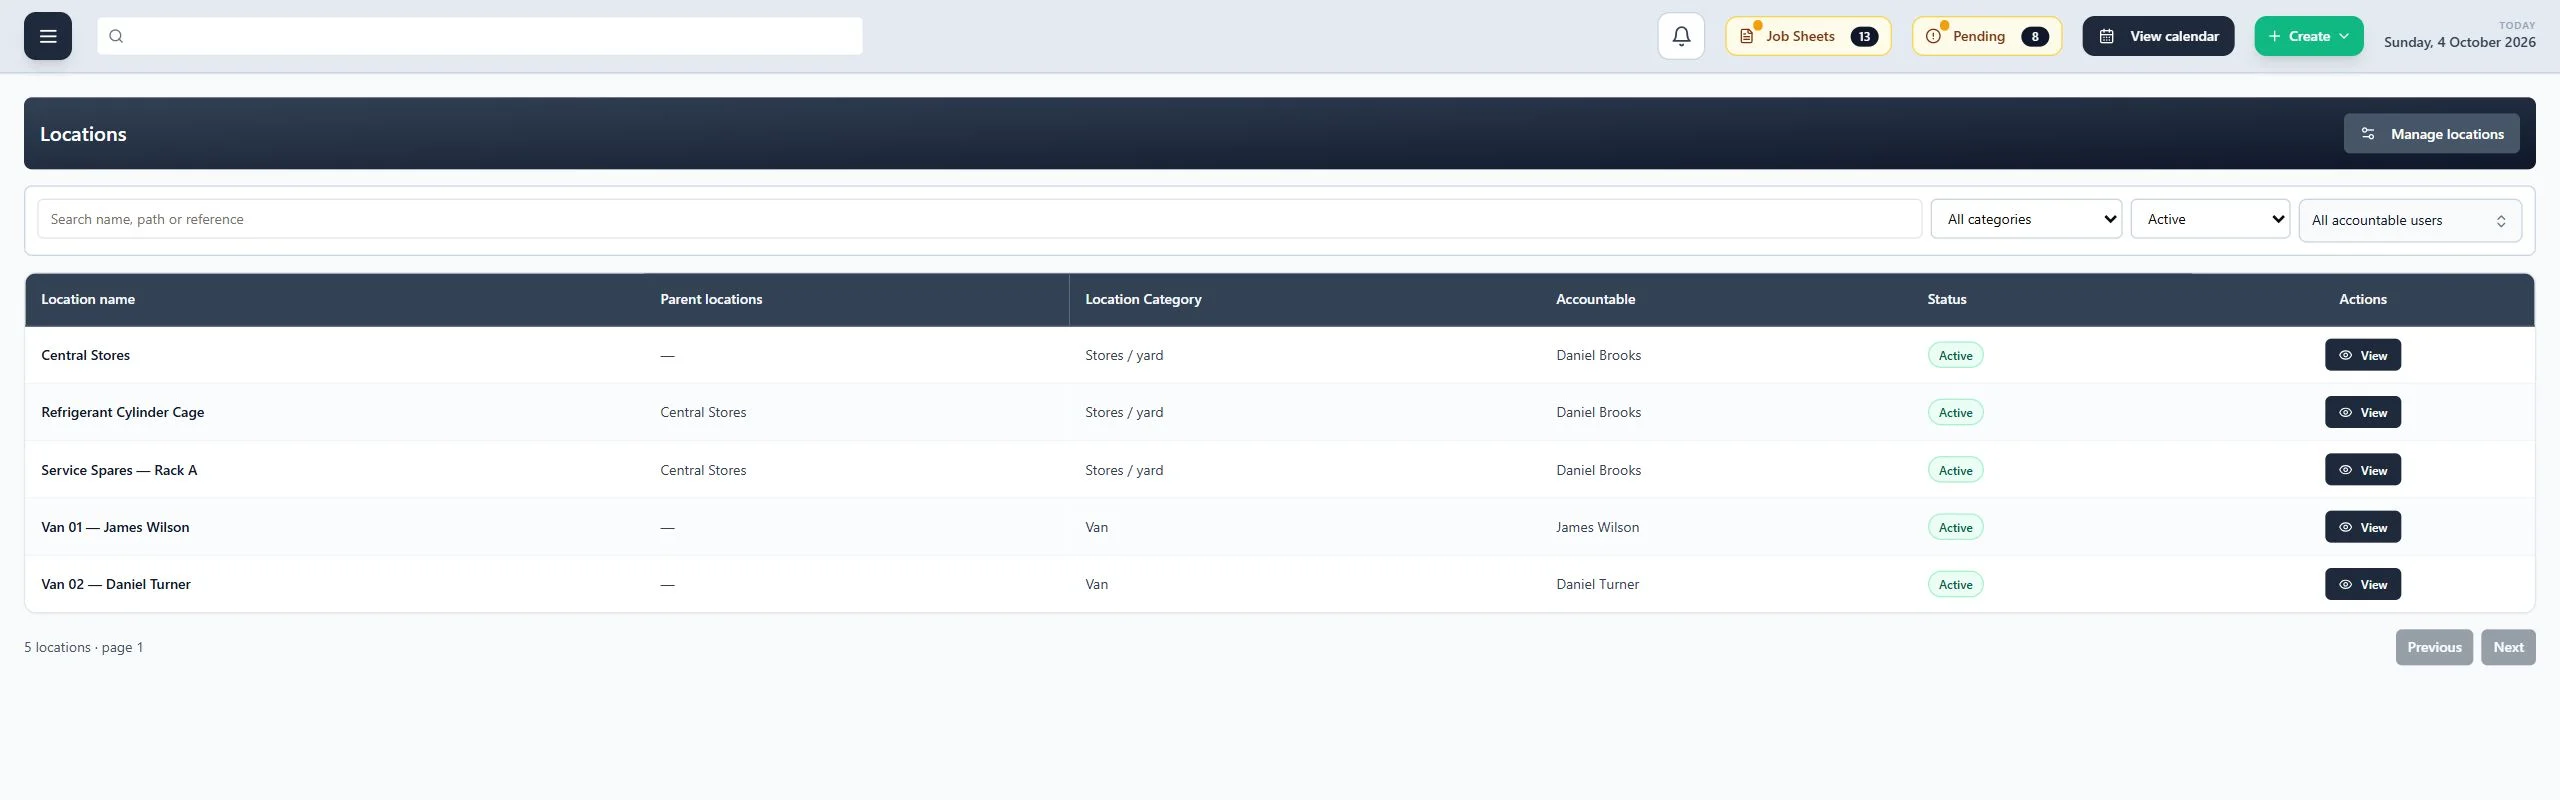Focus the top global search field
The image size is (2560, 800).
(480, 36)
